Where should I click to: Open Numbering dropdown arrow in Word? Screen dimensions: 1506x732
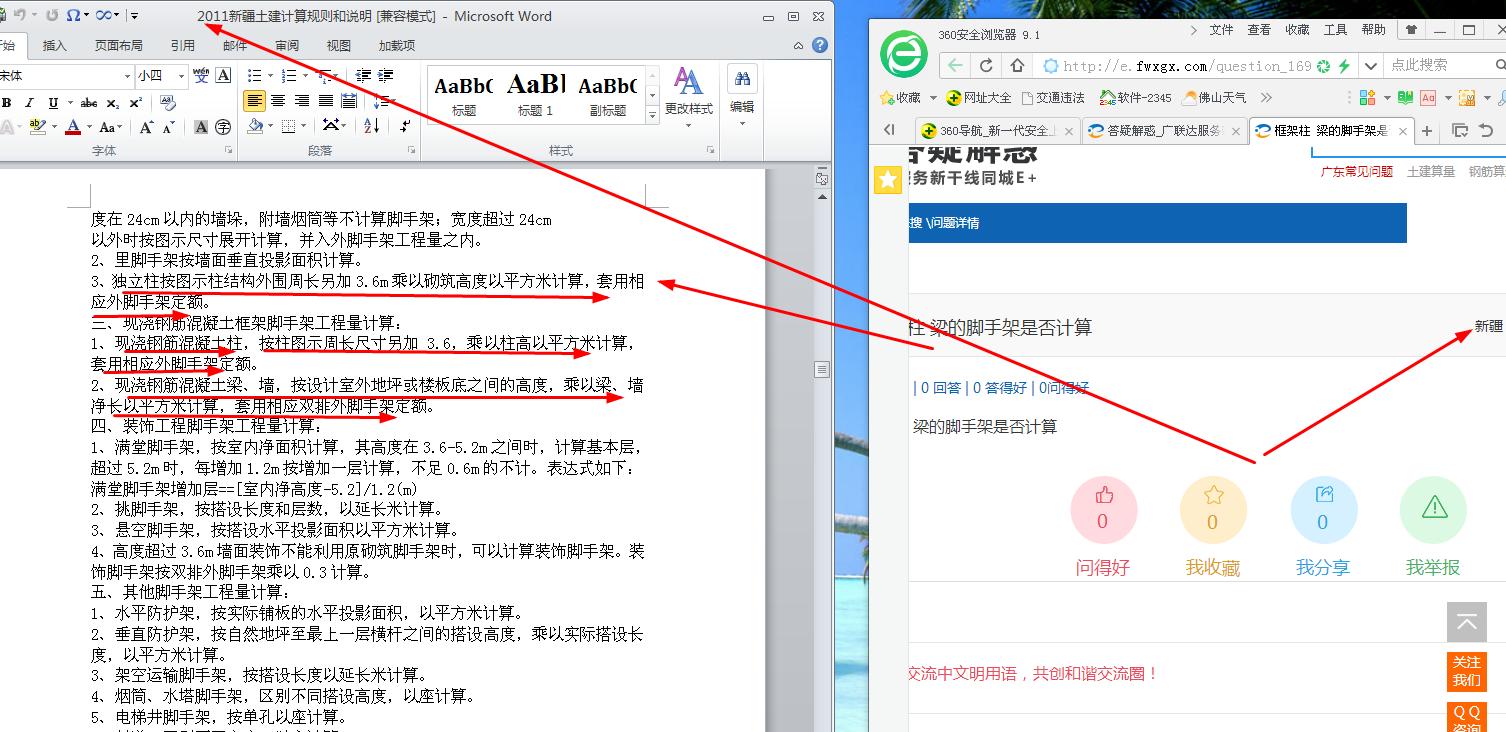(x=304, y=76)
